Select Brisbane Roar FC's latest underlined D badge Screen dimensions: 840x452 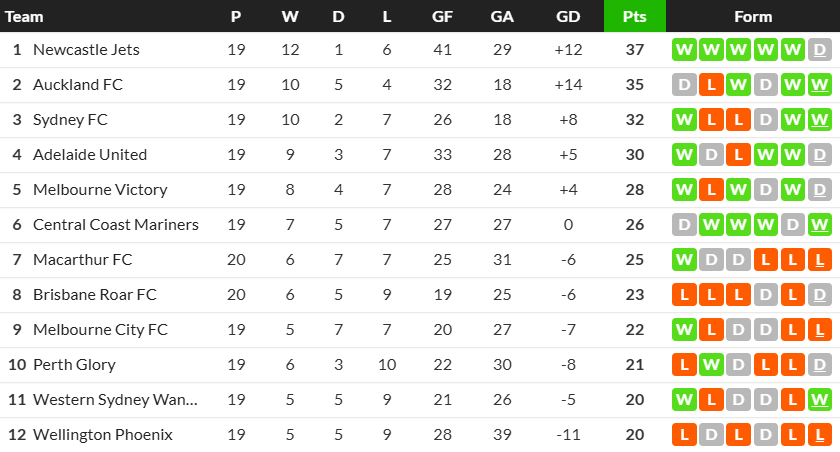click(x=820, y=295)
